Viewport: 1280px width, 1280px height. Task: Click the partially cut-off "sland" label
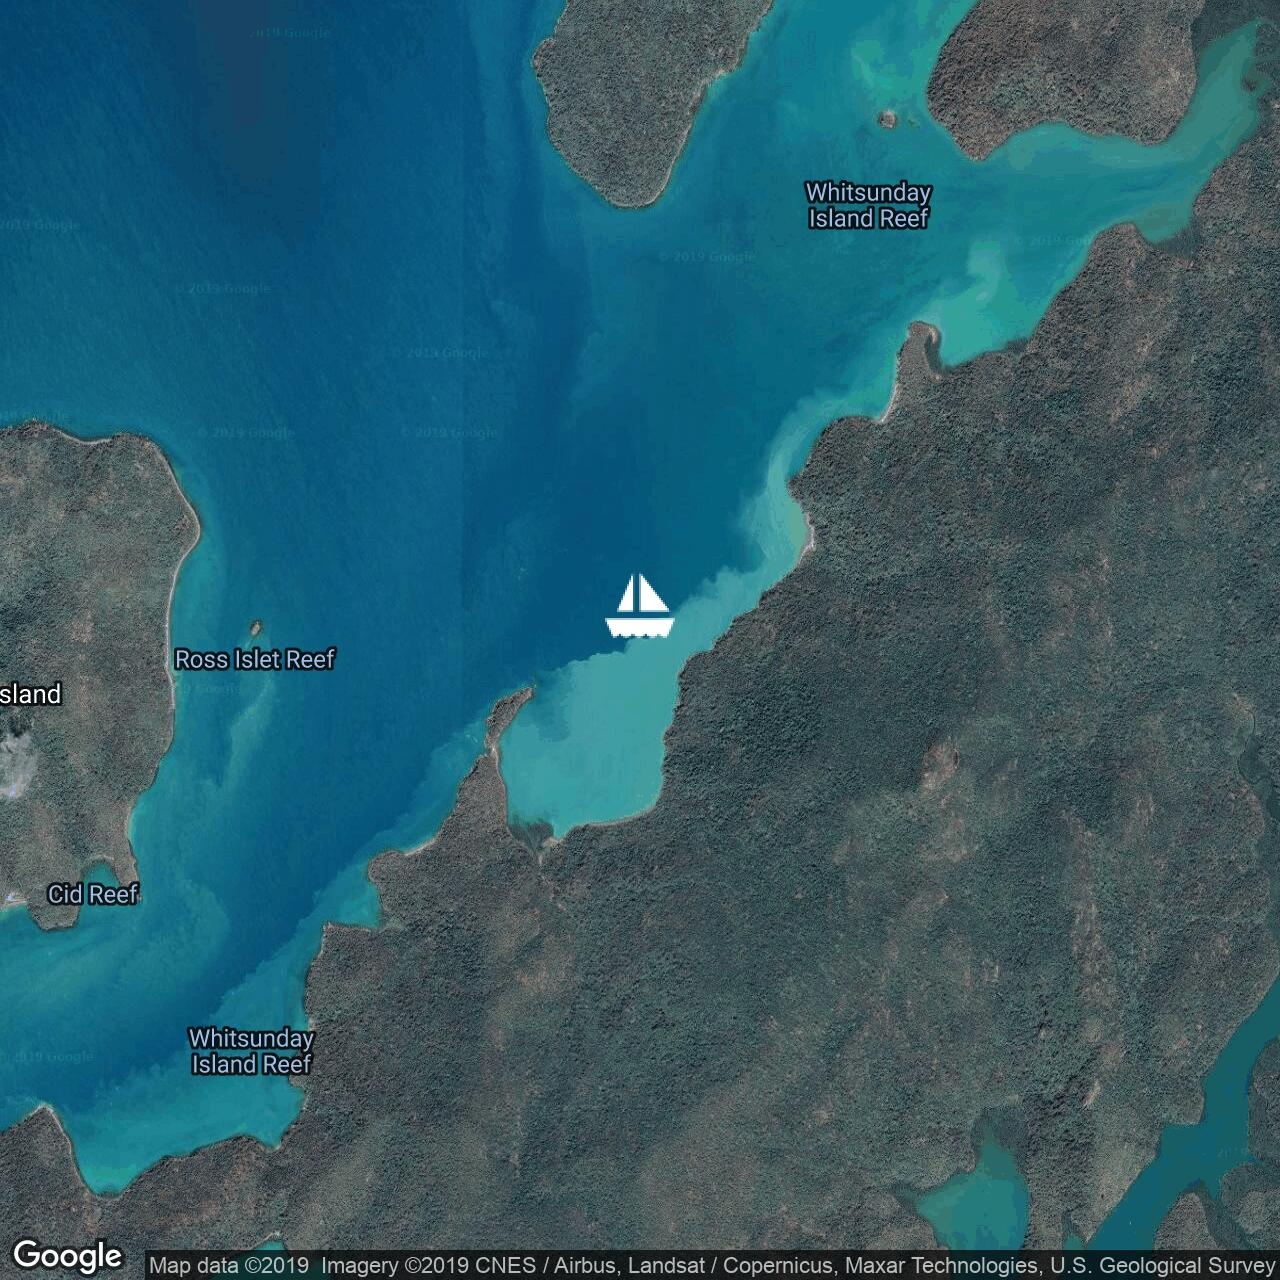coord(30,694)
